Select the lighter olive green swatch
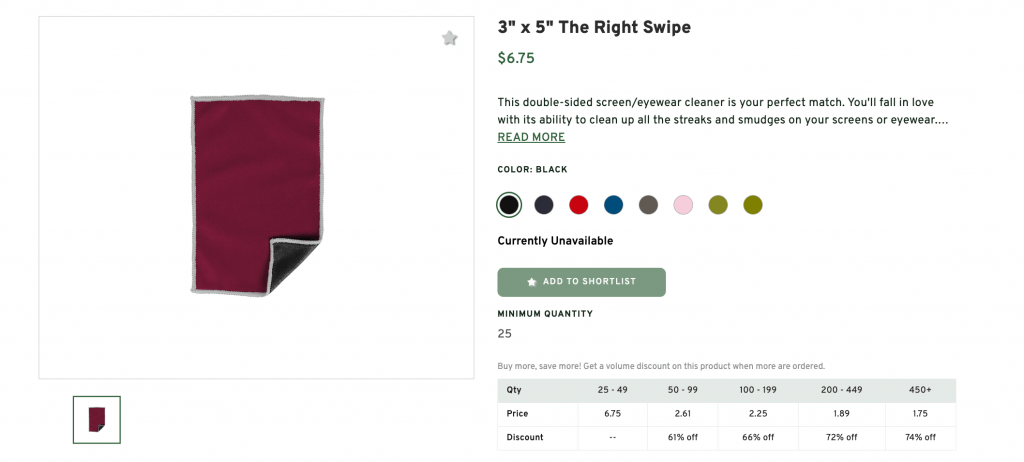Screen dimensions: 1024x462 (x=718, y=205)
